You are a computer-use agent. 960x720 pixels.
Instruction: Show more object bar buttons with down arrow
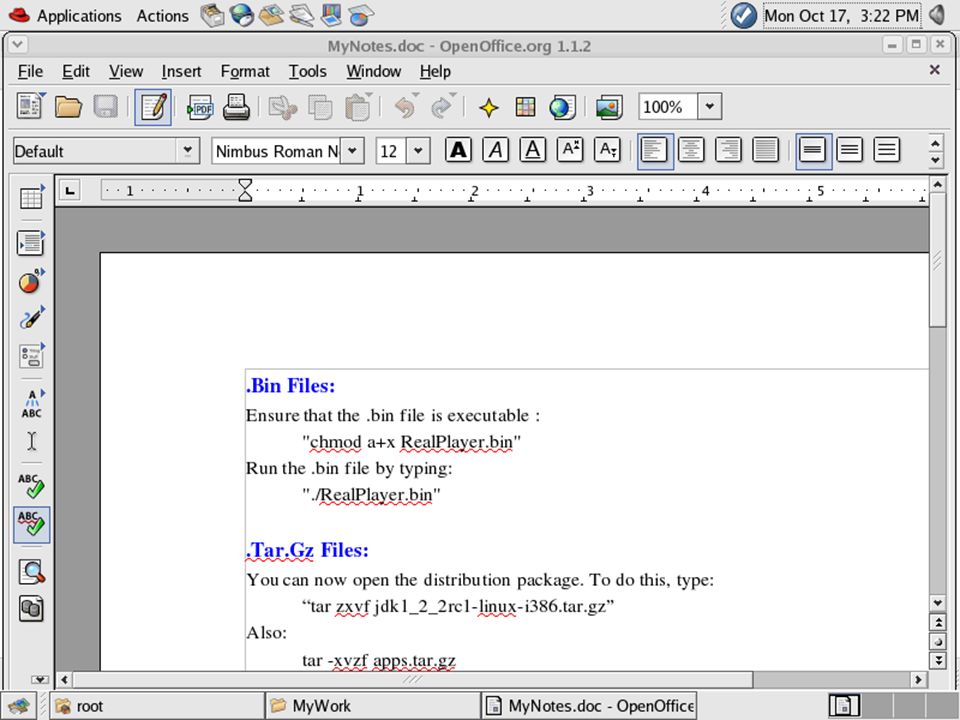(935, 160)
